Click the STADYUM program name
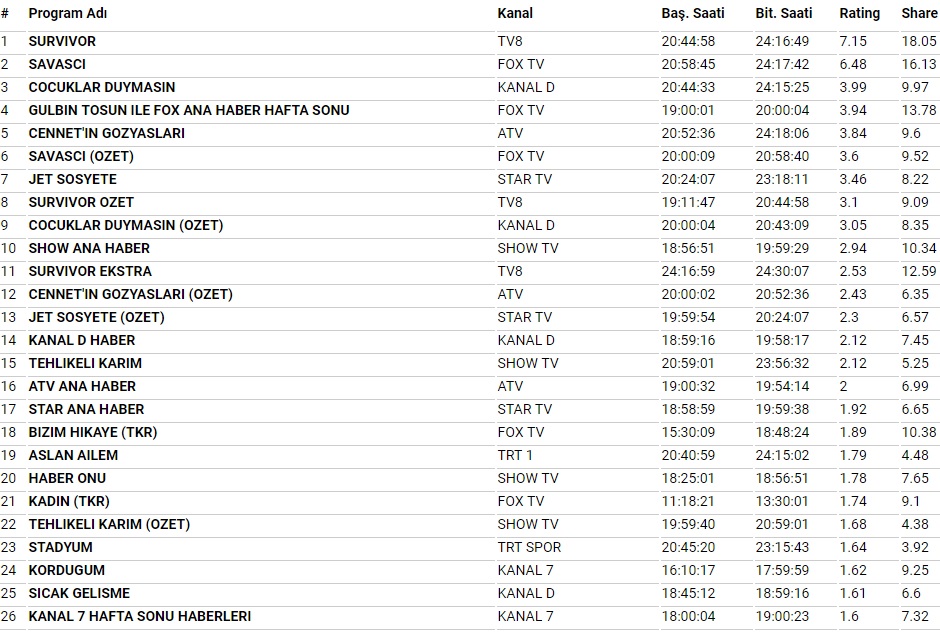 coord(60,547)
